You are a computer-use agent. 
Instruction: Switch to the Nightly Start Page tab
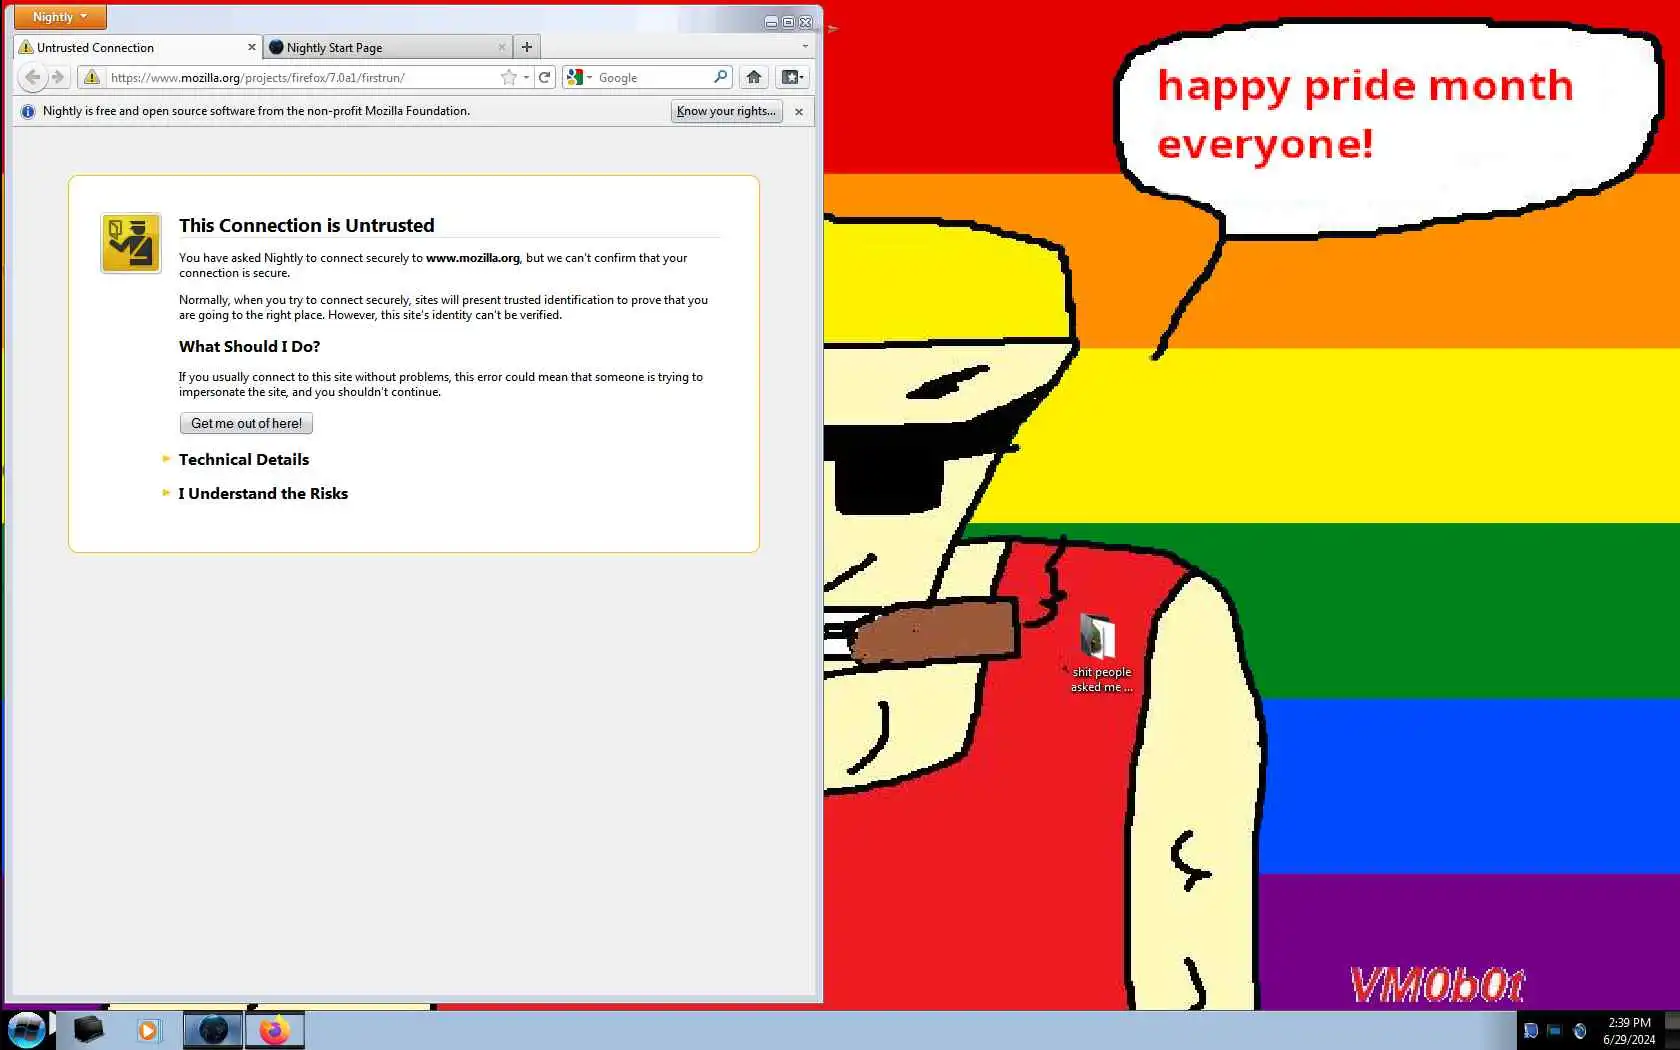387,47
